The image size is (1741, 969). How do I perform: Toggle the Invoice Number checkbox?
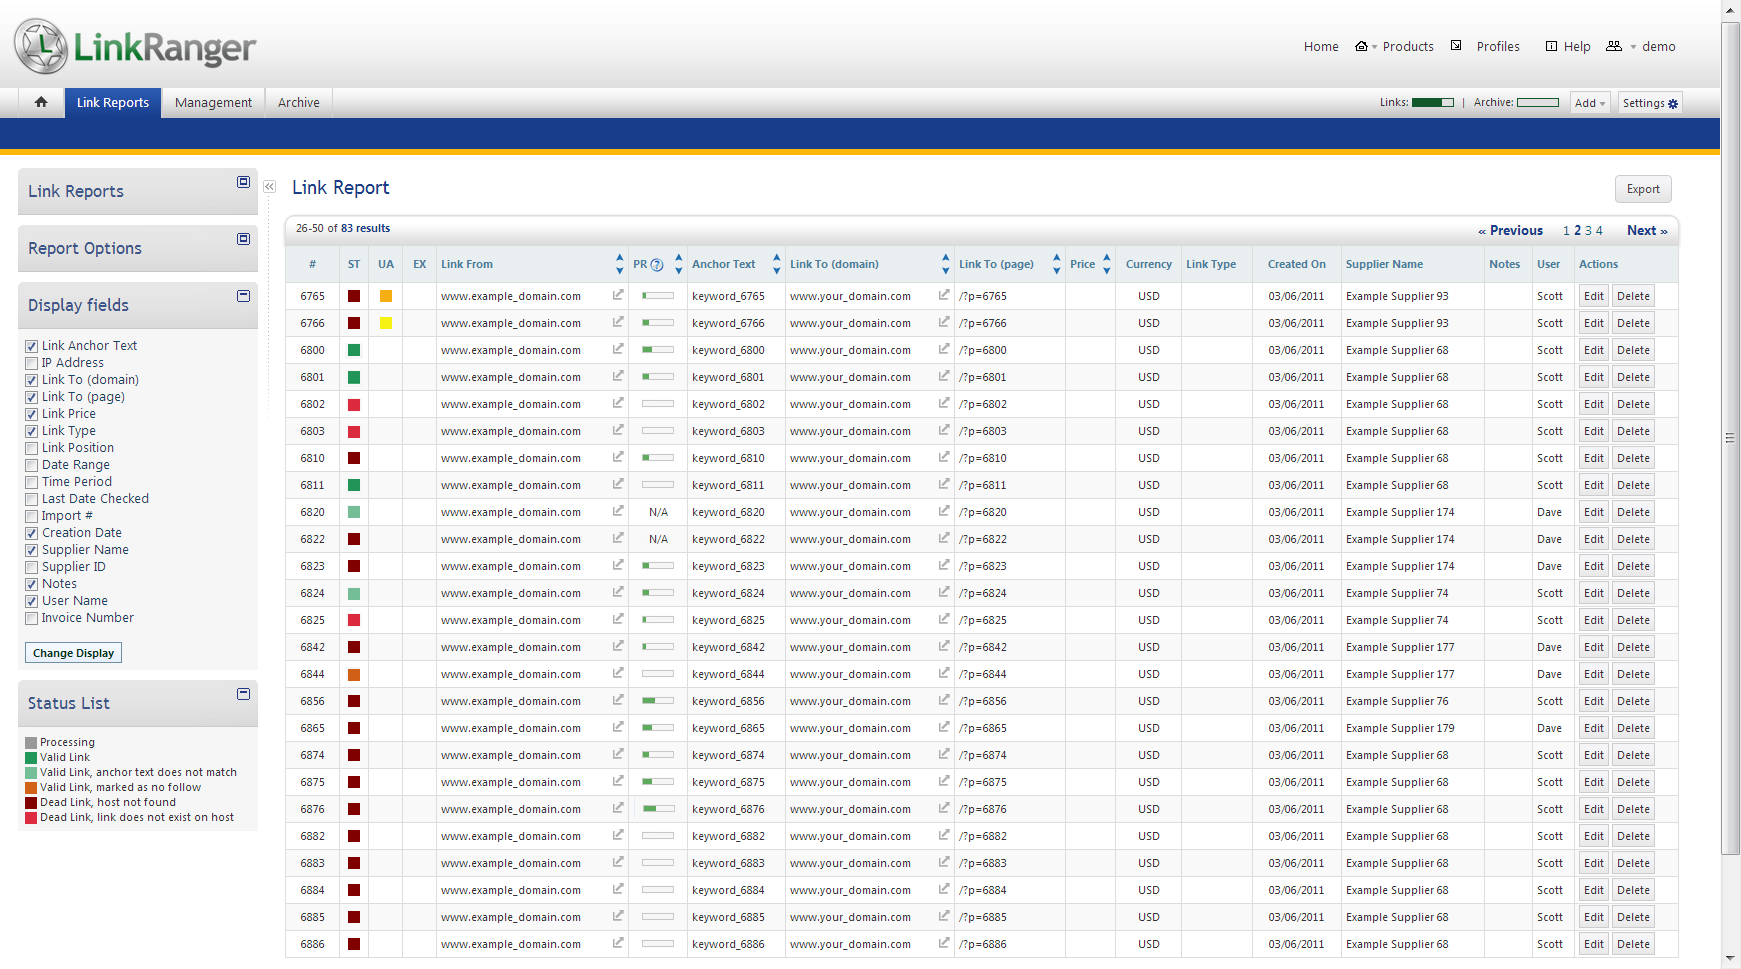coord(32,618)
